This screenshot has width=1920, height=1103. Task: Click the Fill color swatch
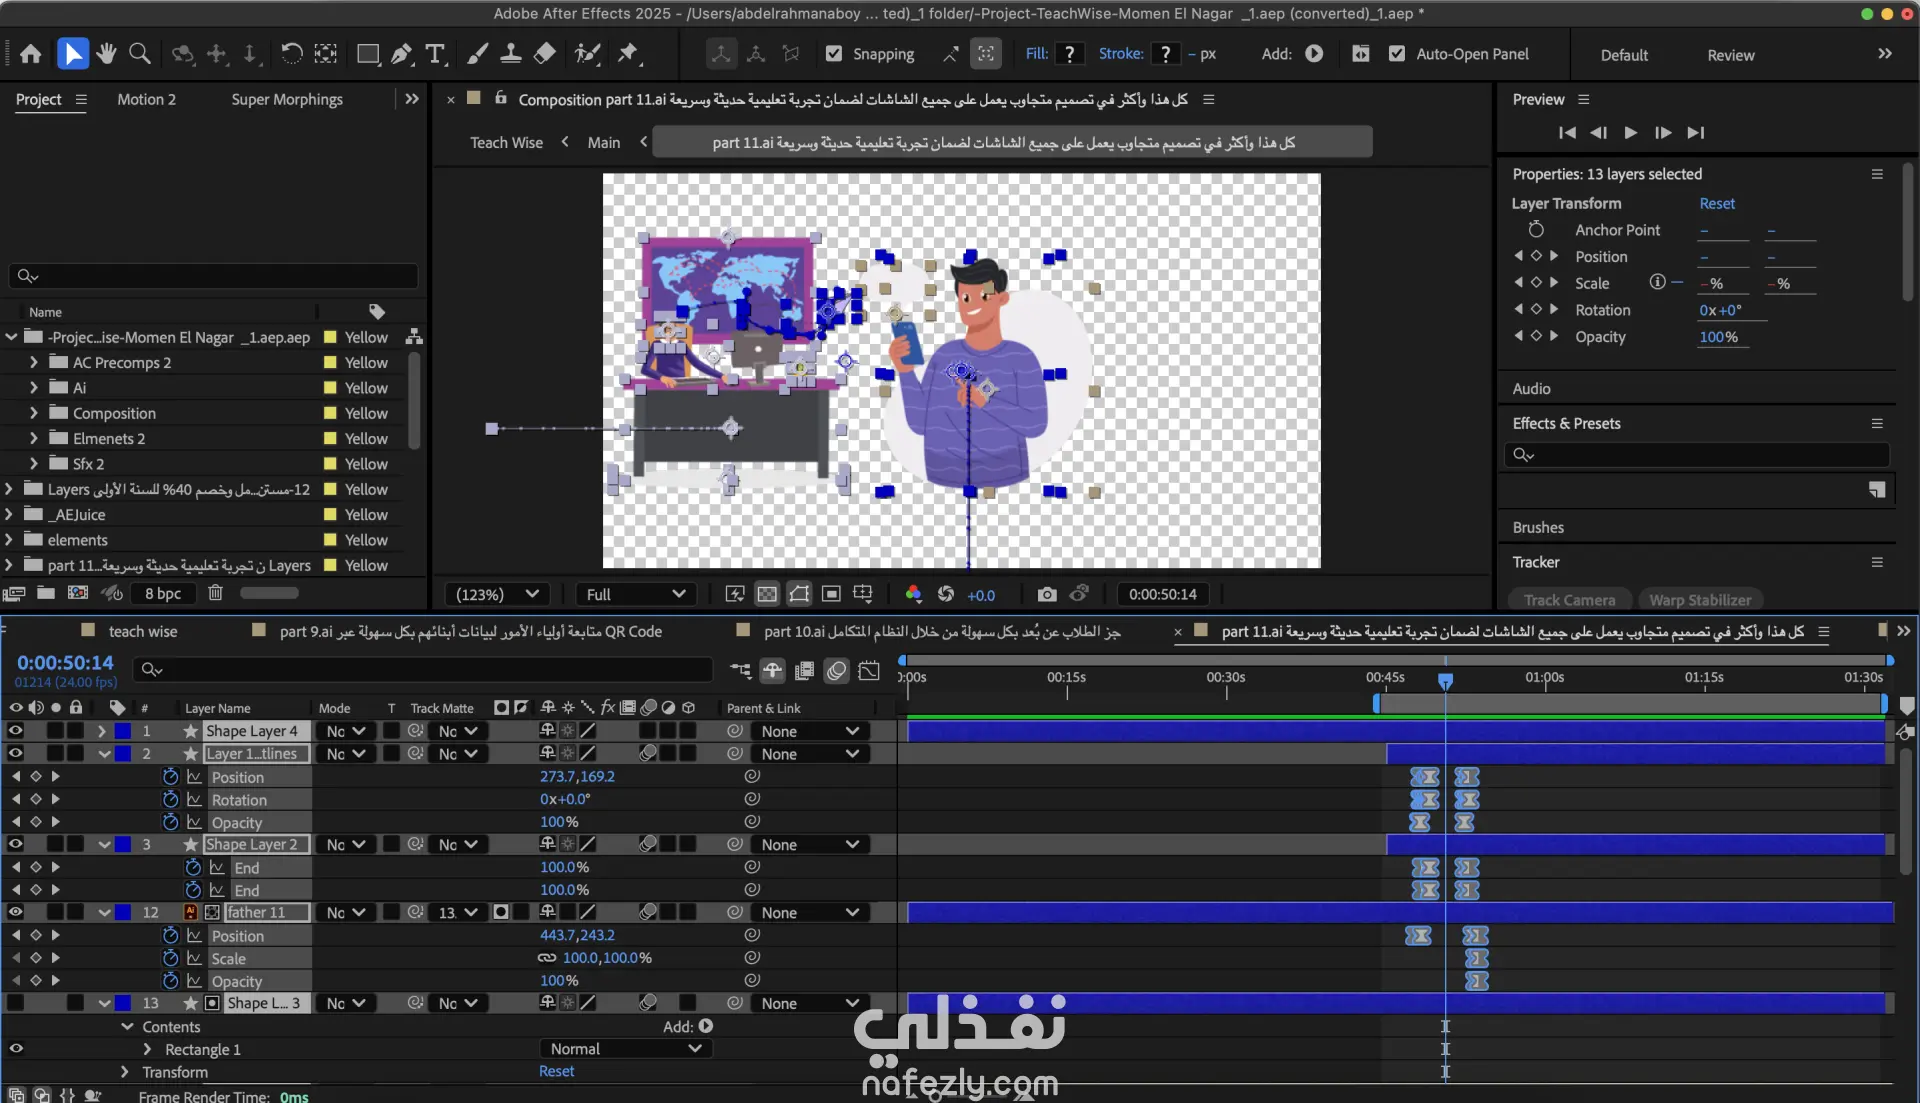(1069, 54)
